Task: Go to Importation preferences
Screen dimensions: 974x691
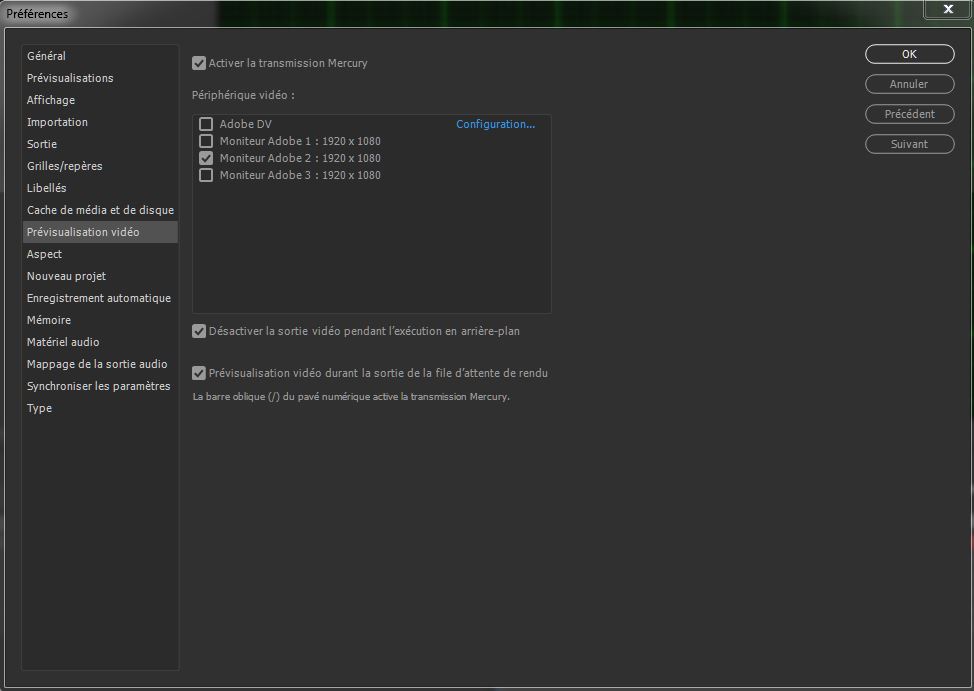Action: tap(57, 122)
